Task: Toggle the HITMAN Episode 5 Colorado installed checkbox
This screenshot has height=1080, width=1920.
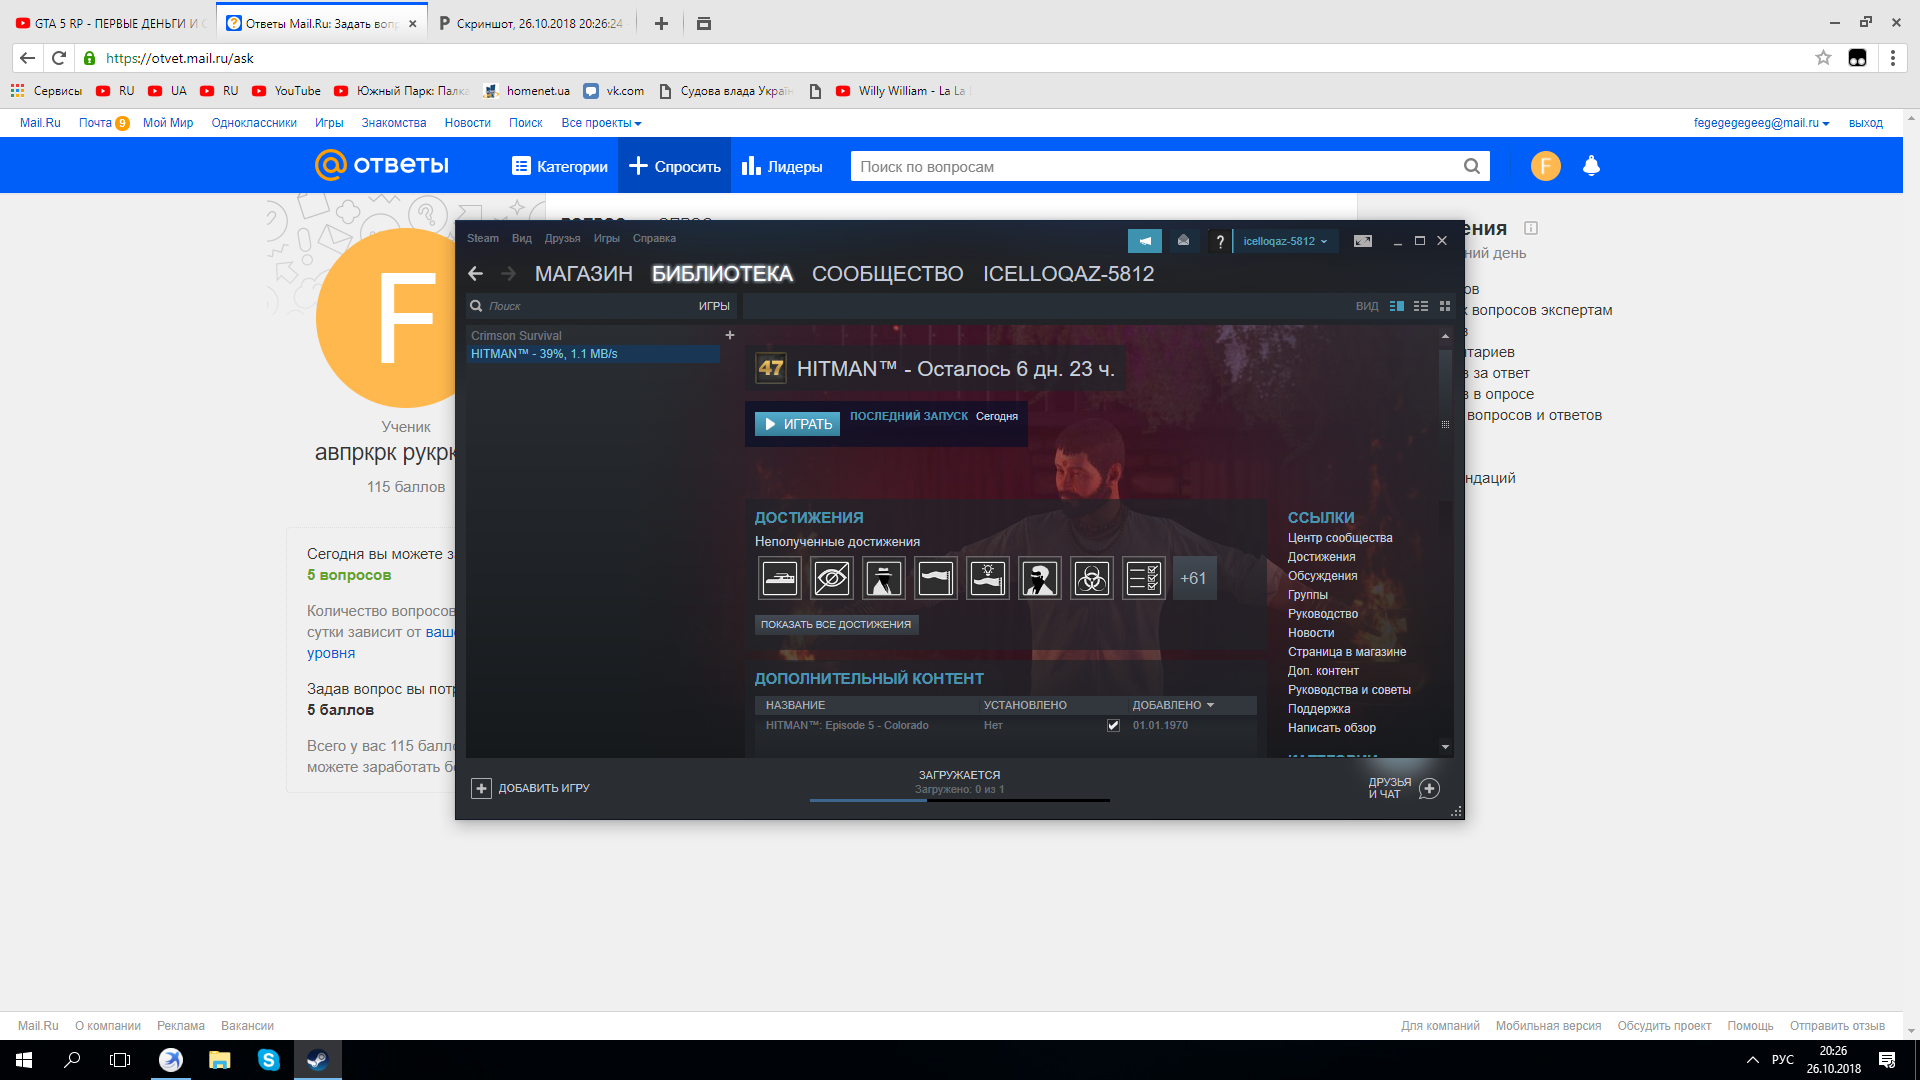Action: pyautogui.click(x=1110, y=725)
